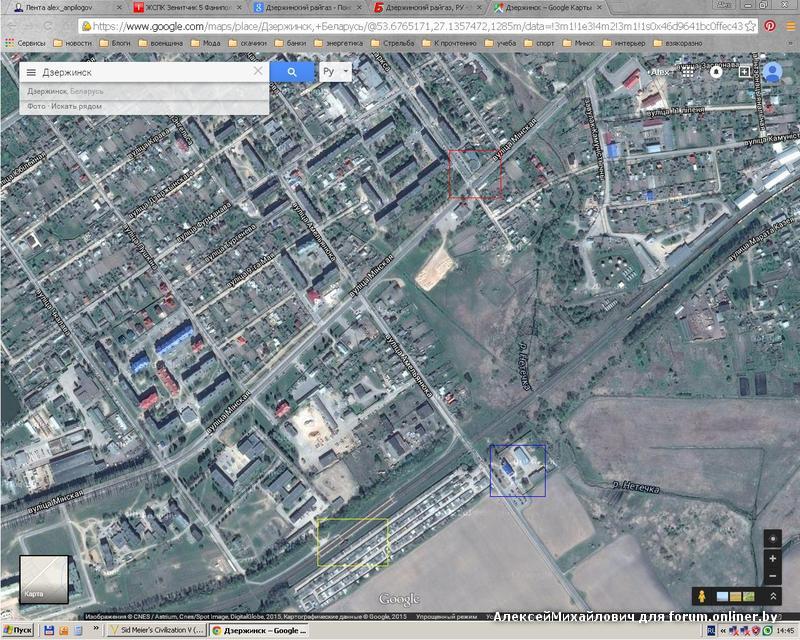Open the взакоразно bookmarks folder
The height and width of the screenshot is (640, 800).
[x=678, y=43]
